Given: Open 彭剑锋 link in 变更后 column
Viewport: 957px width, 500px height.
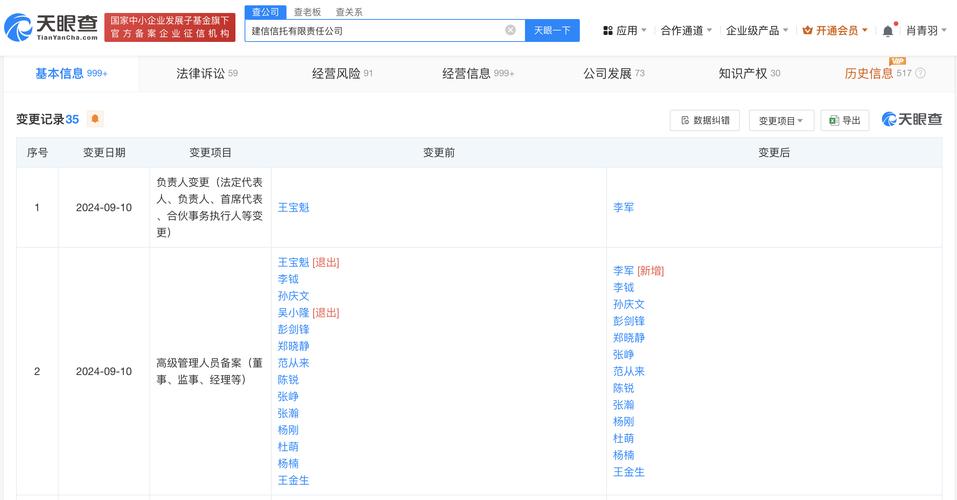Looking at the screenshot, I should (x=629, y=321).
